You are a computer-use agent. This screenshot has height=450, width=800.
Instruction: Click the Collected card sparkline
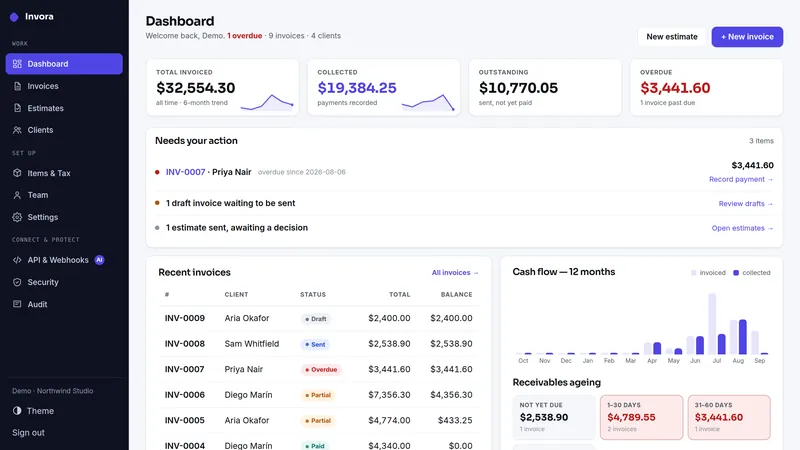[x=428, y=102]
